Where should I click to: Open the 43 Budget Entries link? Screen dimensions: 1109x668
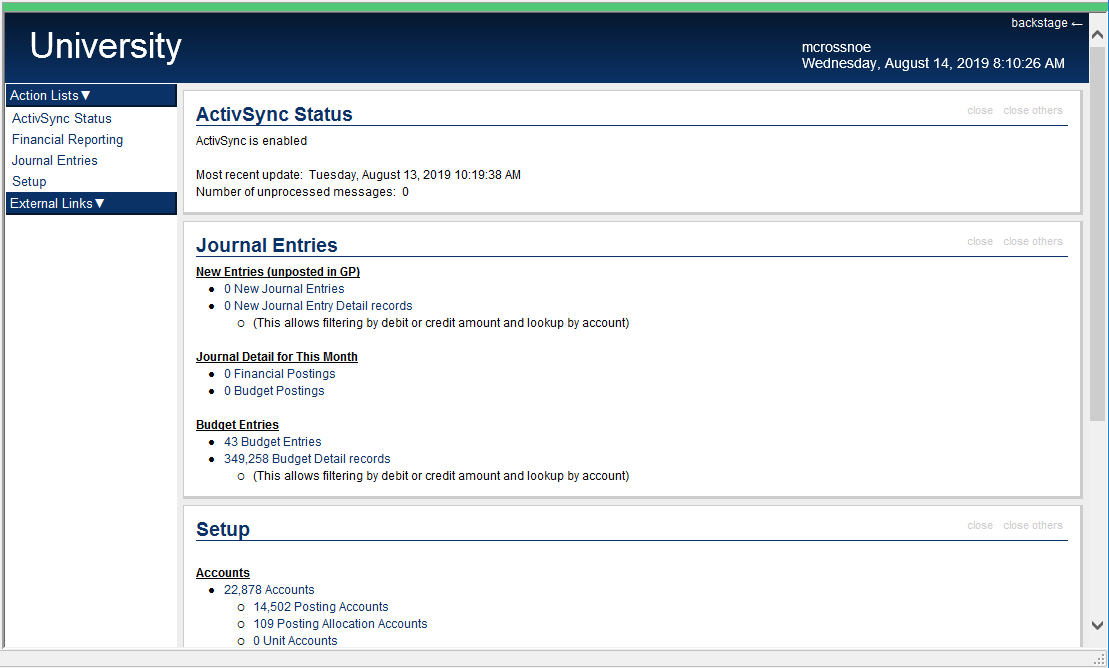pyautogui.click(x=272, y=442)
